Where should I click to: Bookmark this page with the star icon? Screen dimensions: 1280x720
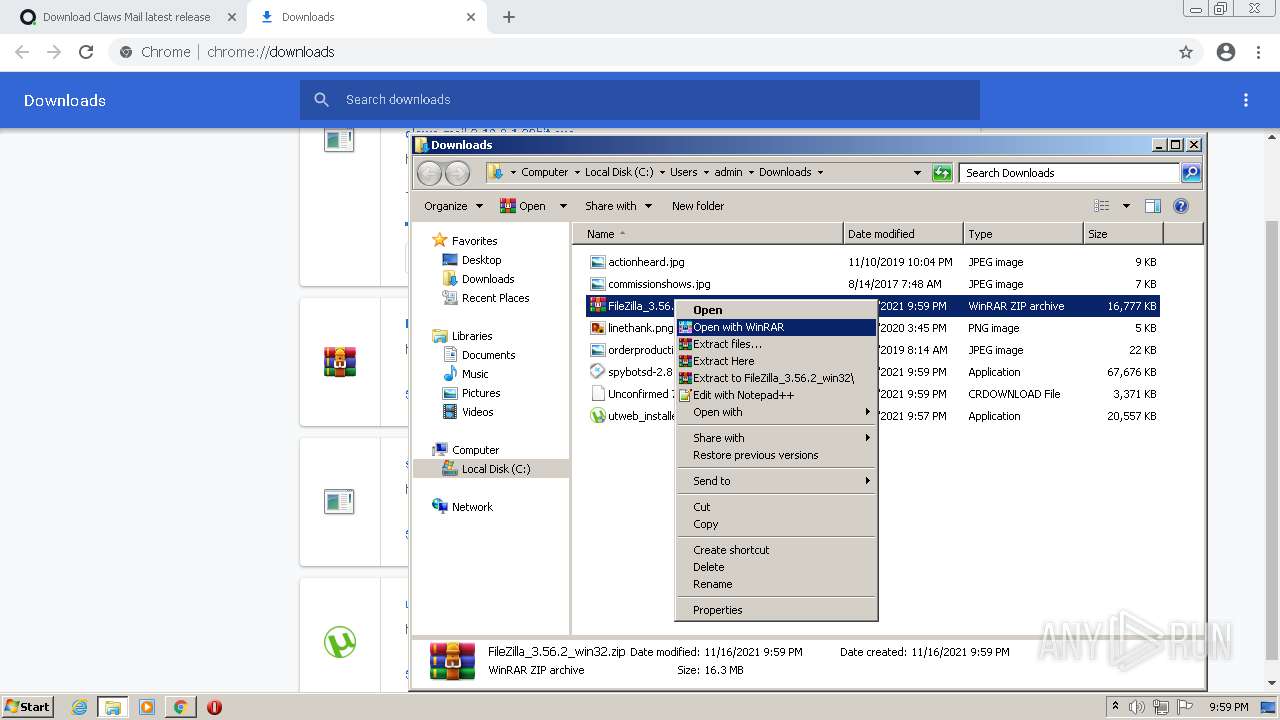point(1186,52)
